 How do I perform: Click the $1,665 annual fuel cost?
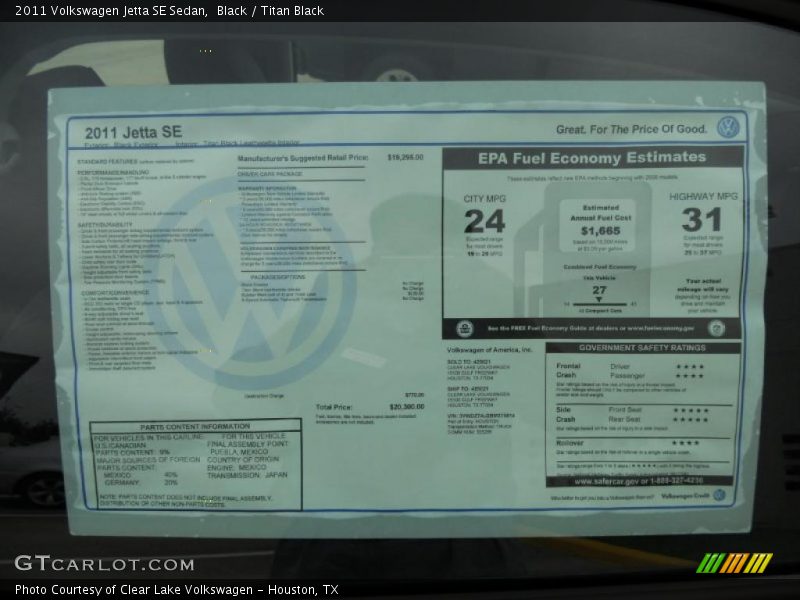(x=599, y=230)
